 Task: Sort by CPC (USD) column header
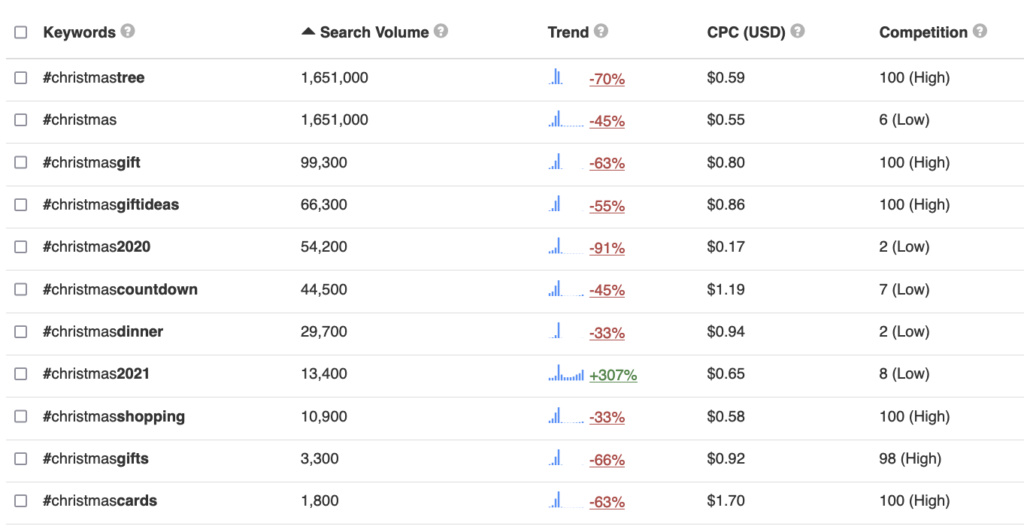tap(746, 32)
